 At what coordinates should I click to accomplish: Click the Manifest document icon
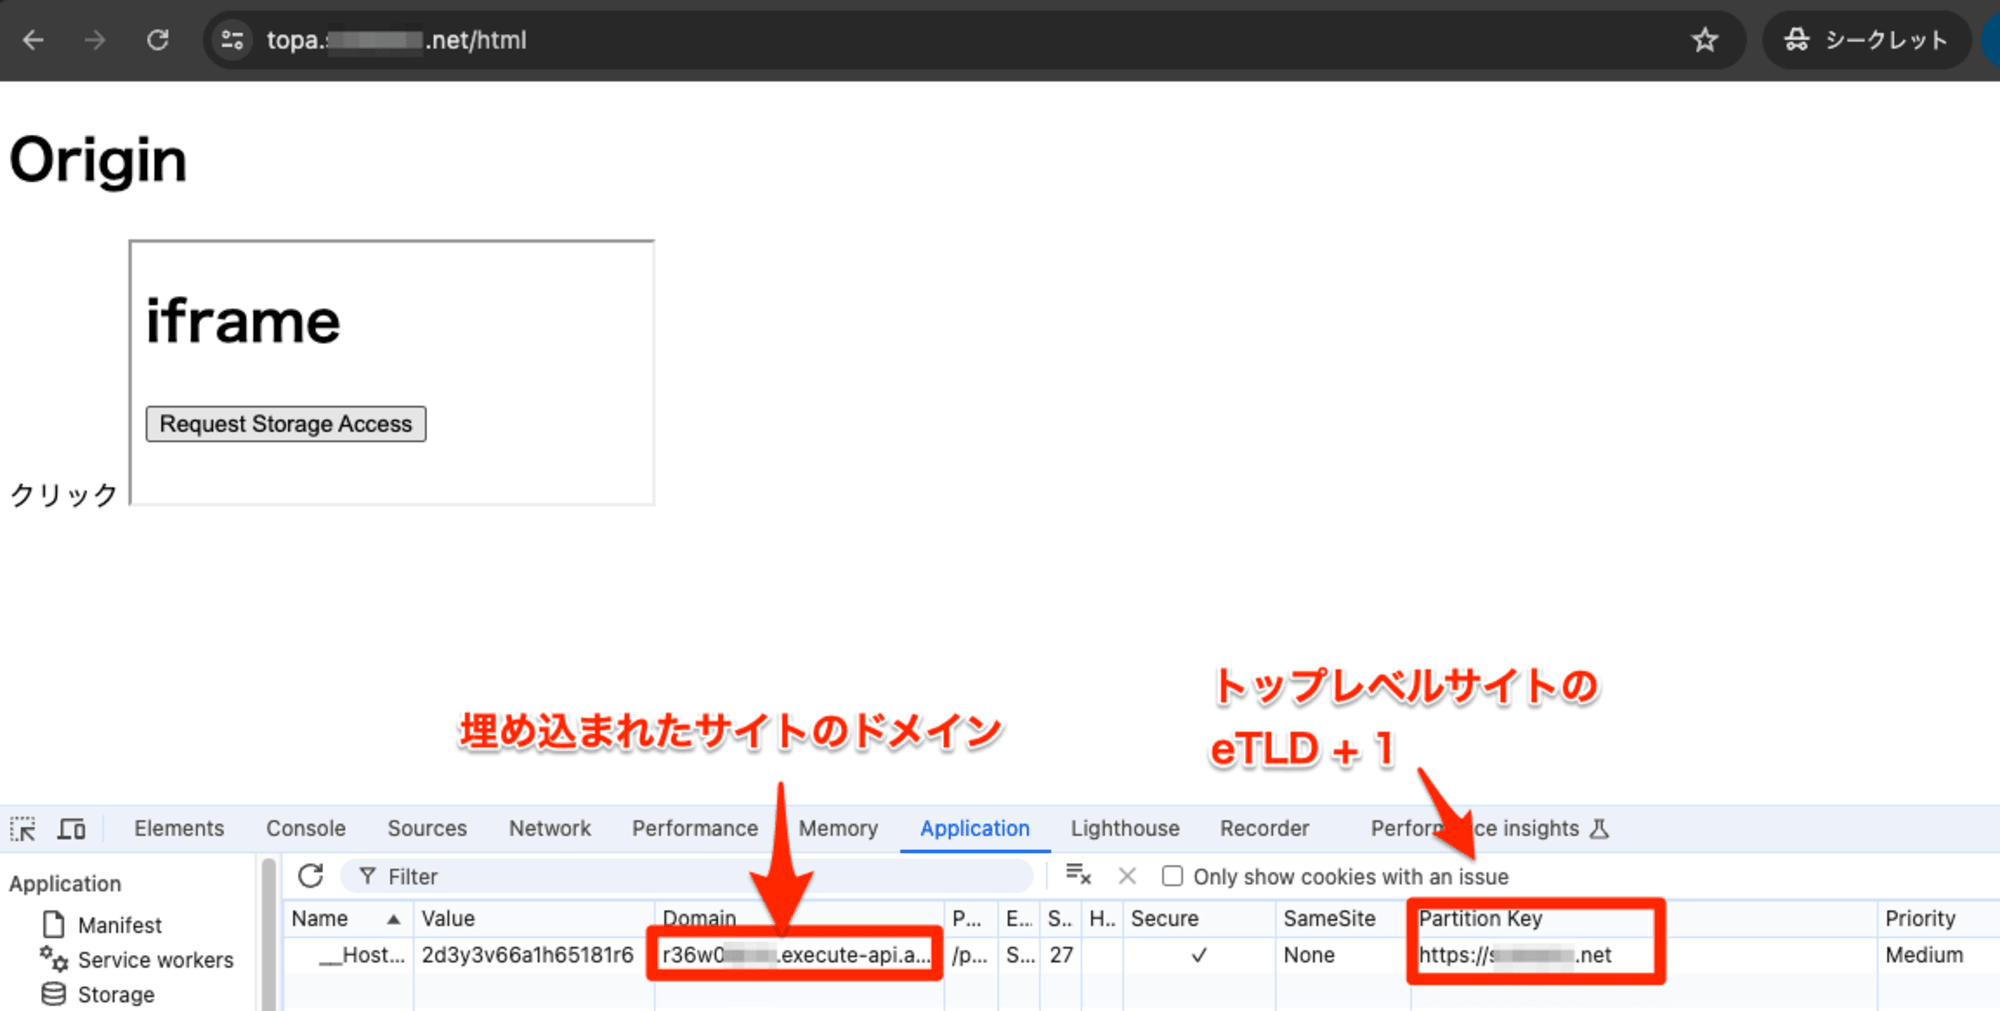point(54,924)
